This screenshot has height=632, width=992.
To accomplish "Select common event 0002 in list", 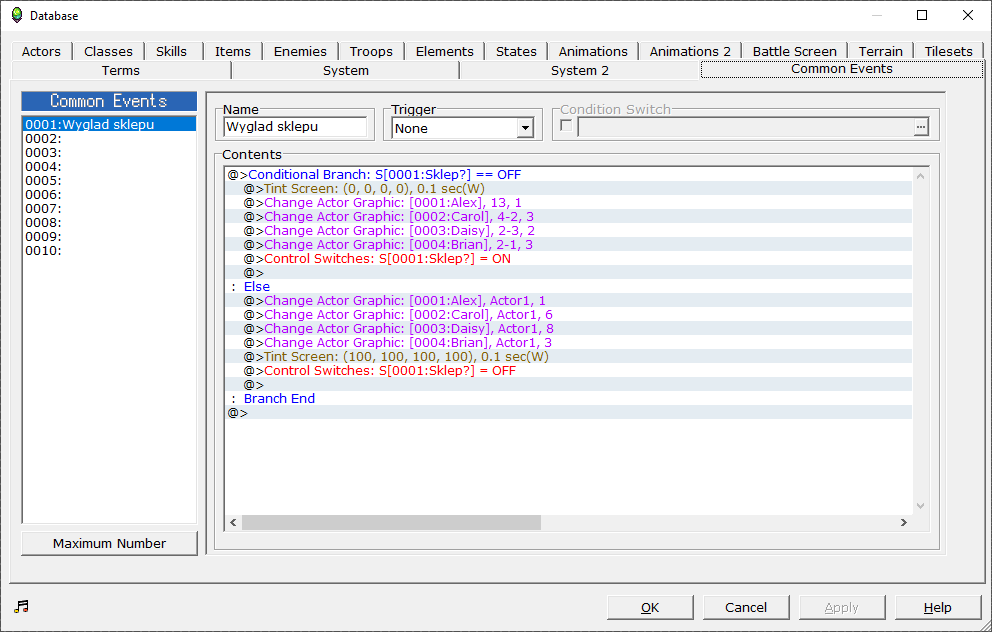I will tap(109, 139).
